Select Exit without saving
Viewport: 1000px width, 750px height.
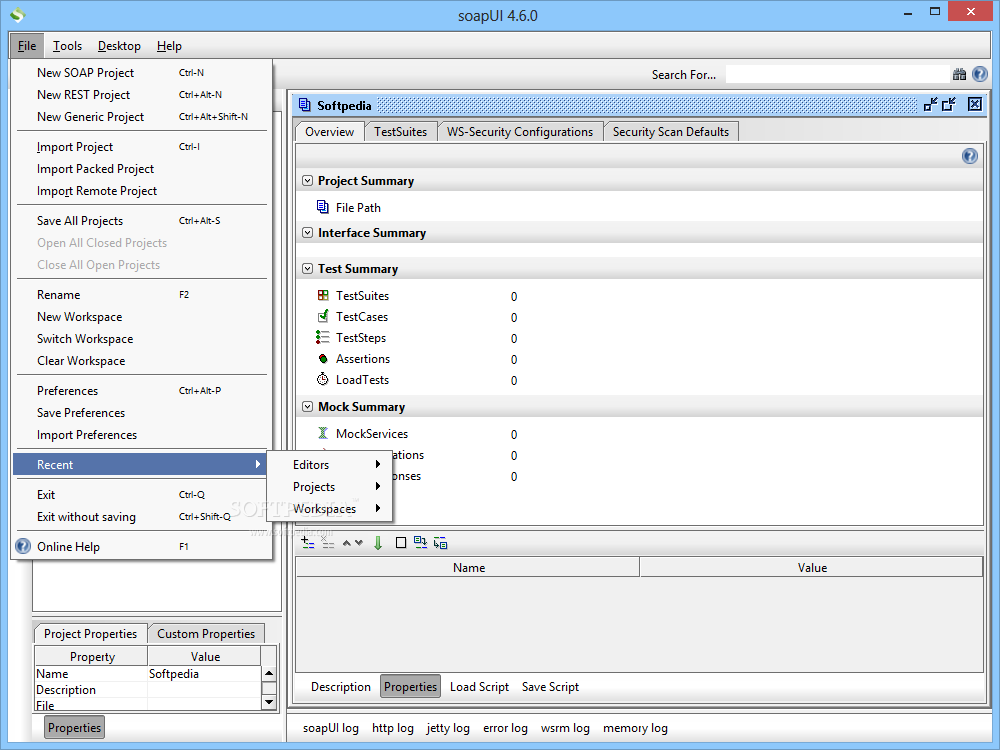142,517
